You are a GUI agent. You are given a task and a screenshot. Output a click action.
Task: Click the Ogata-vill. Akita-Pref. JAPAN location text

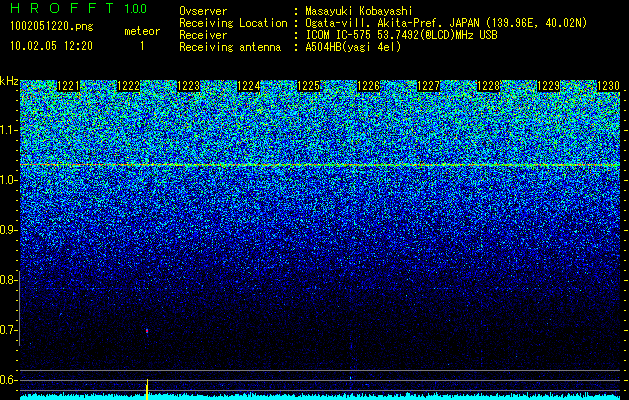[446, 23]
